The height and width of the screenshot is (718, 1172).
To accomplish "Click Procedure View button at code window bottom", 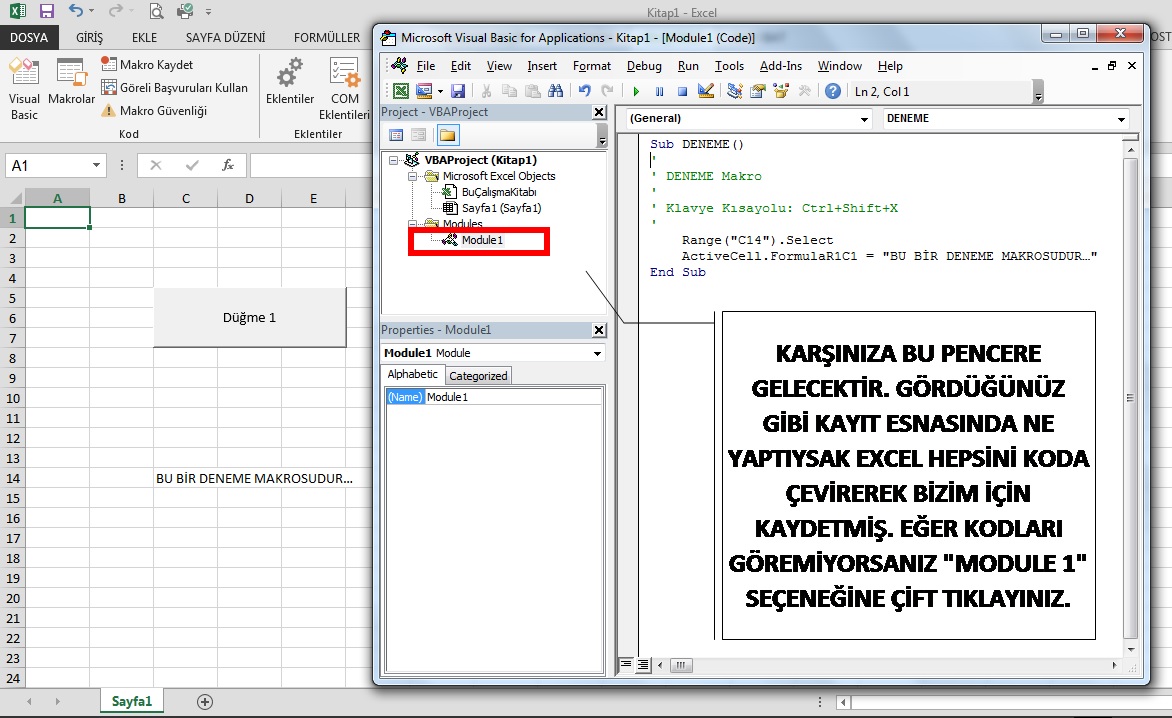I will [x=626, y=664].
